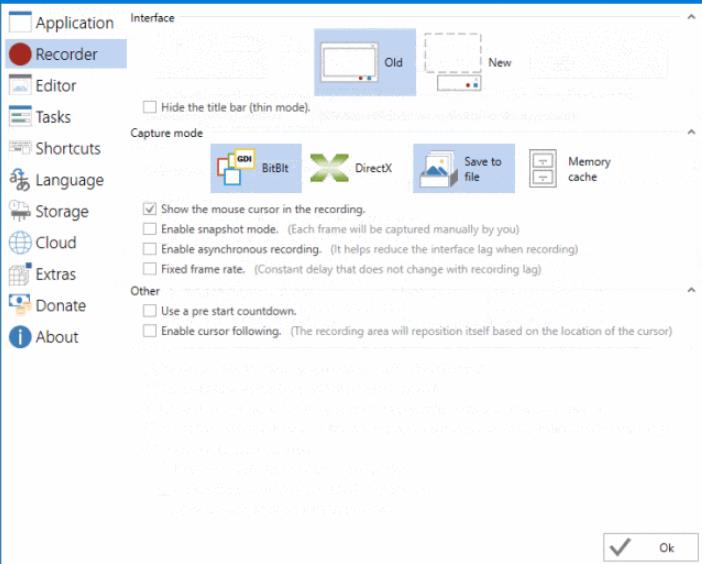
Task: Select the Recorder tab in sidebar
Action: 66,54
